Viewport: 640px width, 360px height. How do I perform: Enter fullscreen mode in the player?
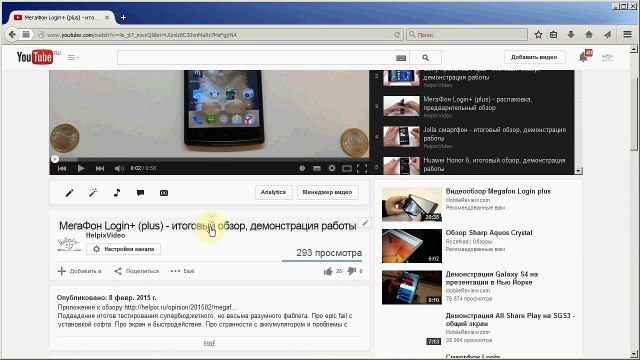point(362,168)
